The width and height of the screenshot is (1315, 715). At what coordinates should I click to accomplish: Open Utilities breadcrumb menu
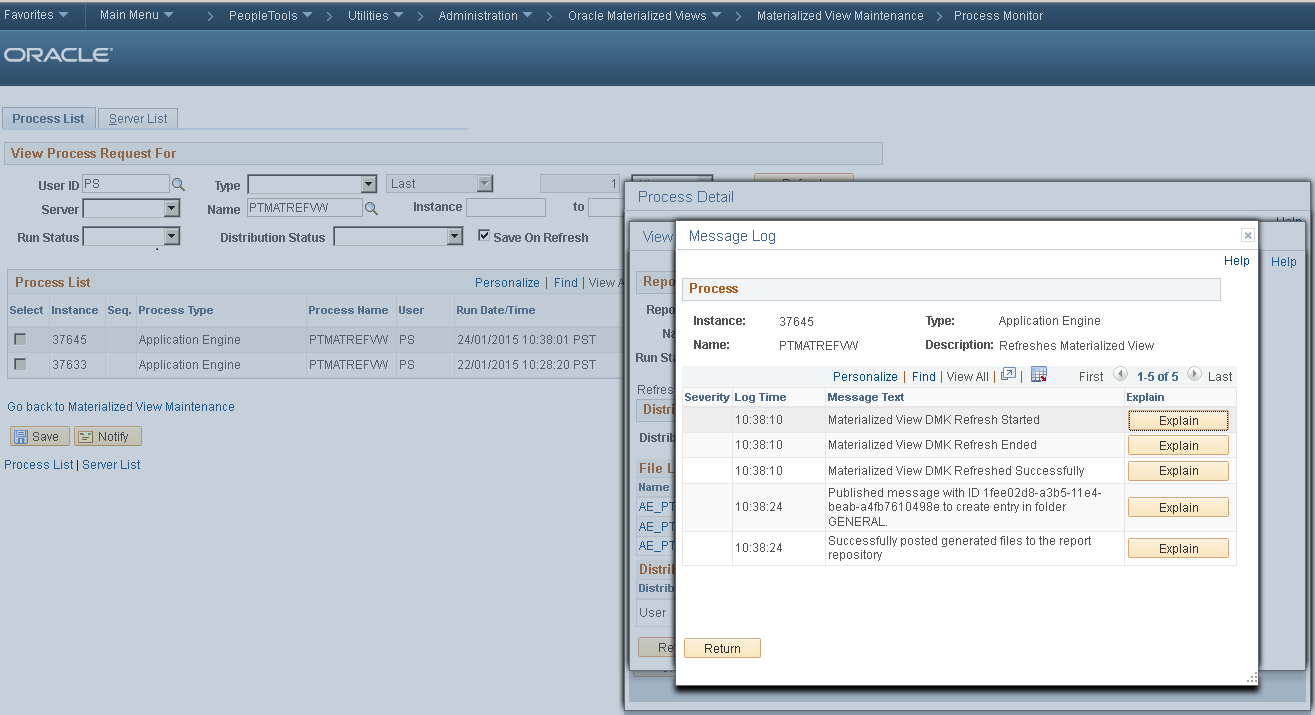(375, 16)
